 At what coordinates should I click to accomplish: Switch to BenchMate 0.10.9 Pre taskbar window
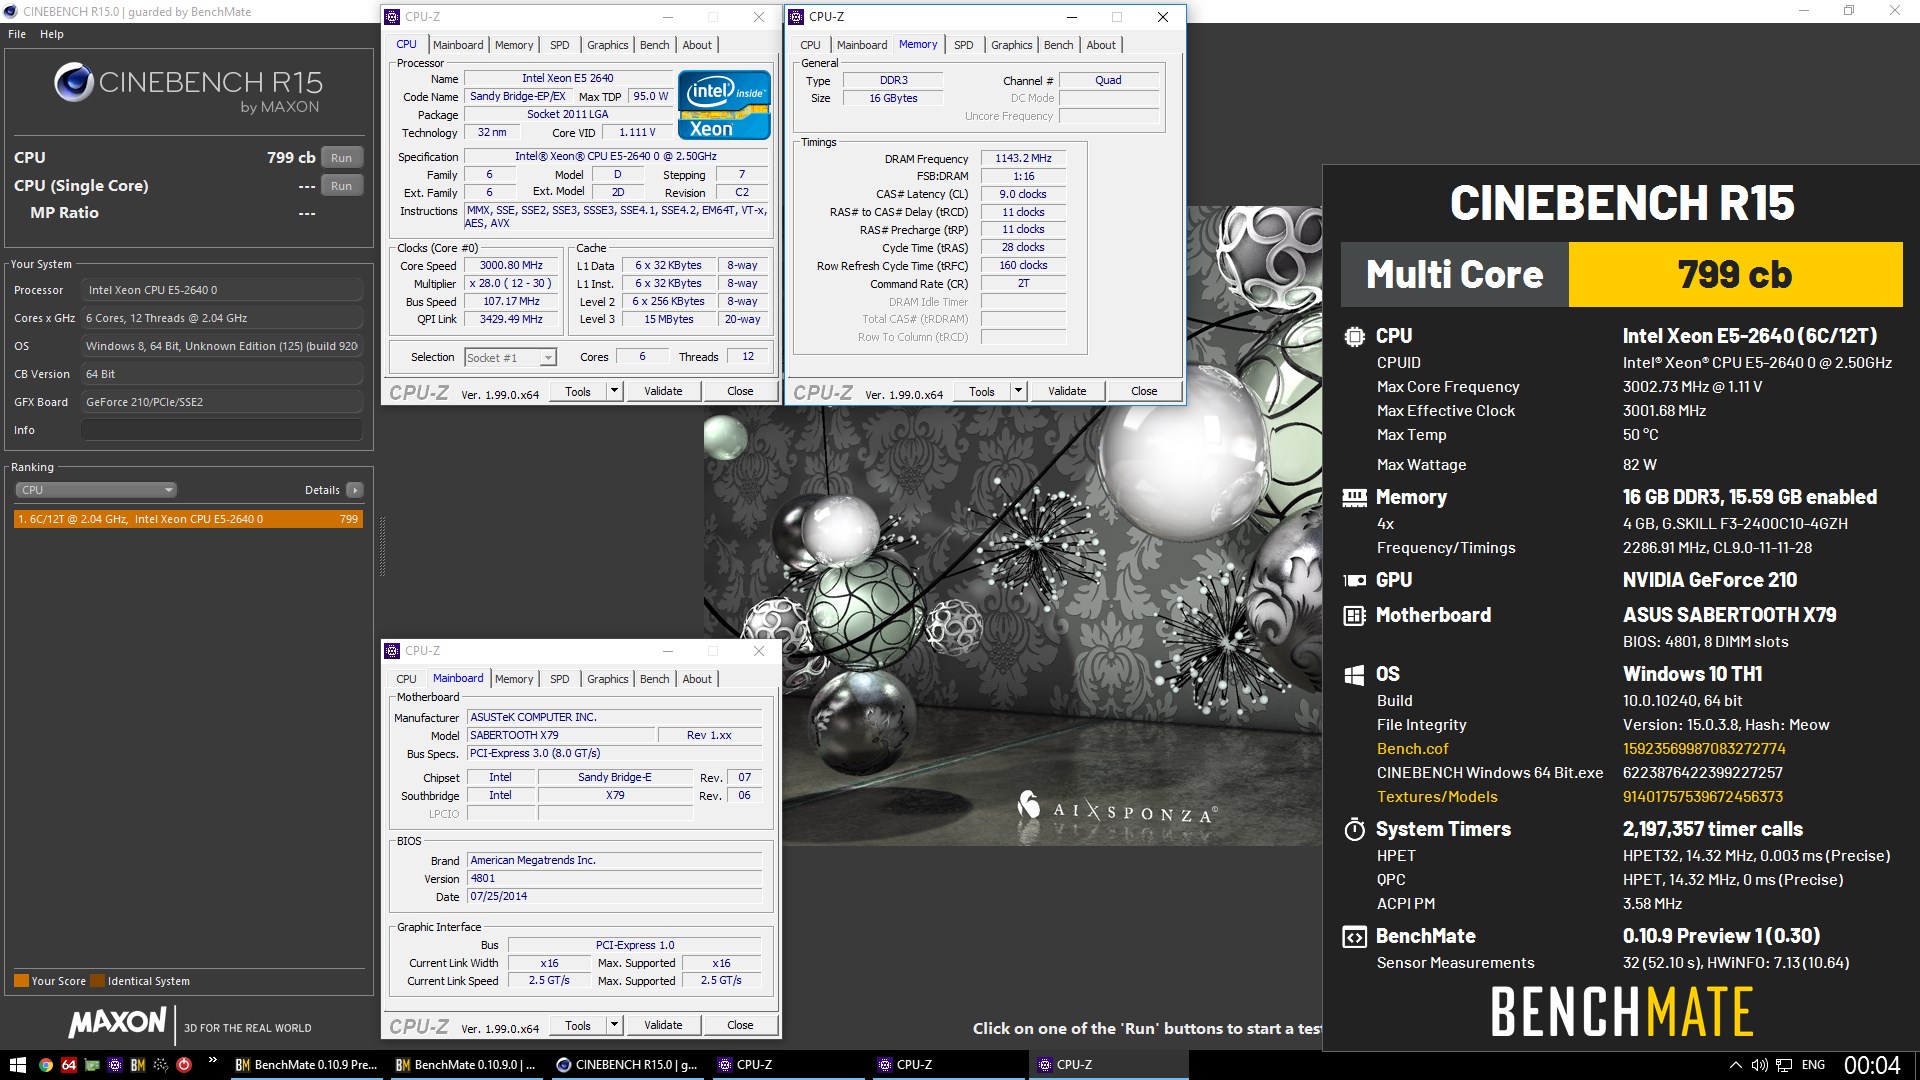[307, 1065]
